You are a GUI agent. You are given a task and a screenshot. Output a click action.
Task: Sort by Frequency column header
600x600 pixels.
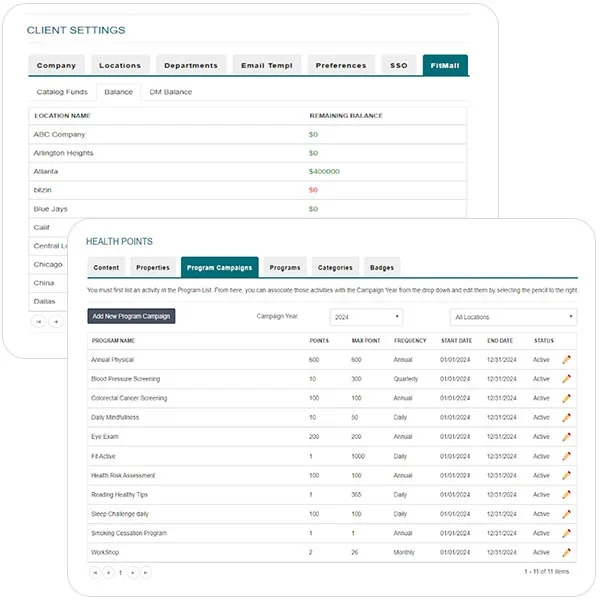410,341
